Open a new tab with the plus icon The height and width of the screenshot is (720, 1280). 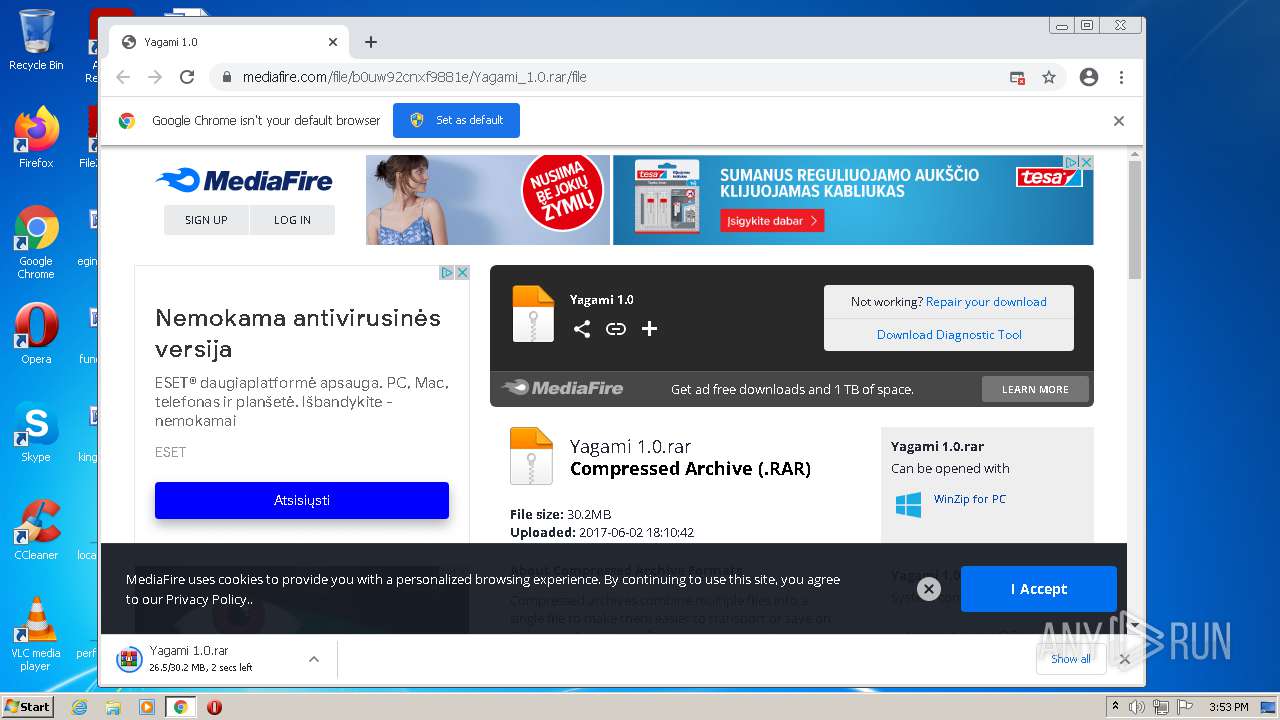[x=371, y=42]
